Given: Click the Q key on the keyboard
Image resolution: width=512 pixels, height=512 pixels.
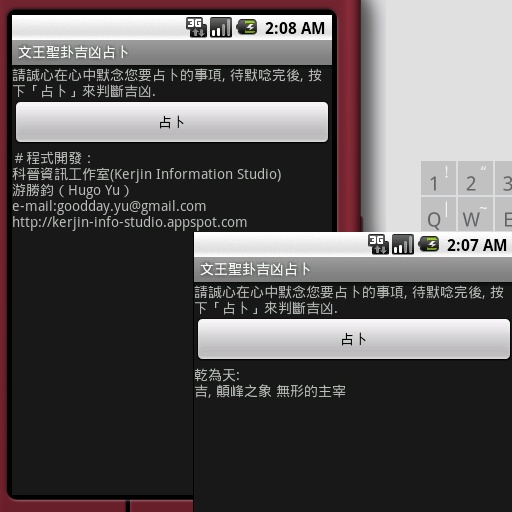Looking at the screenshot, I should (438, 214).
